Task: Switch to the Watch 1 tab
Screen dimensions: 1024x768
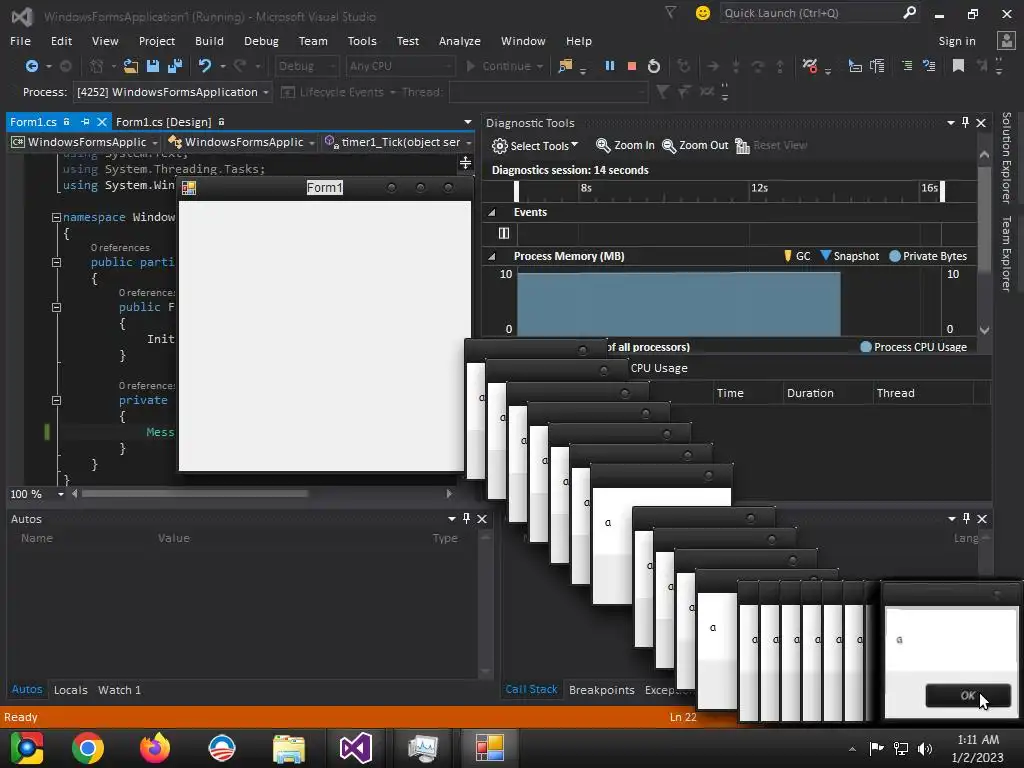Action: click(120, 690)
